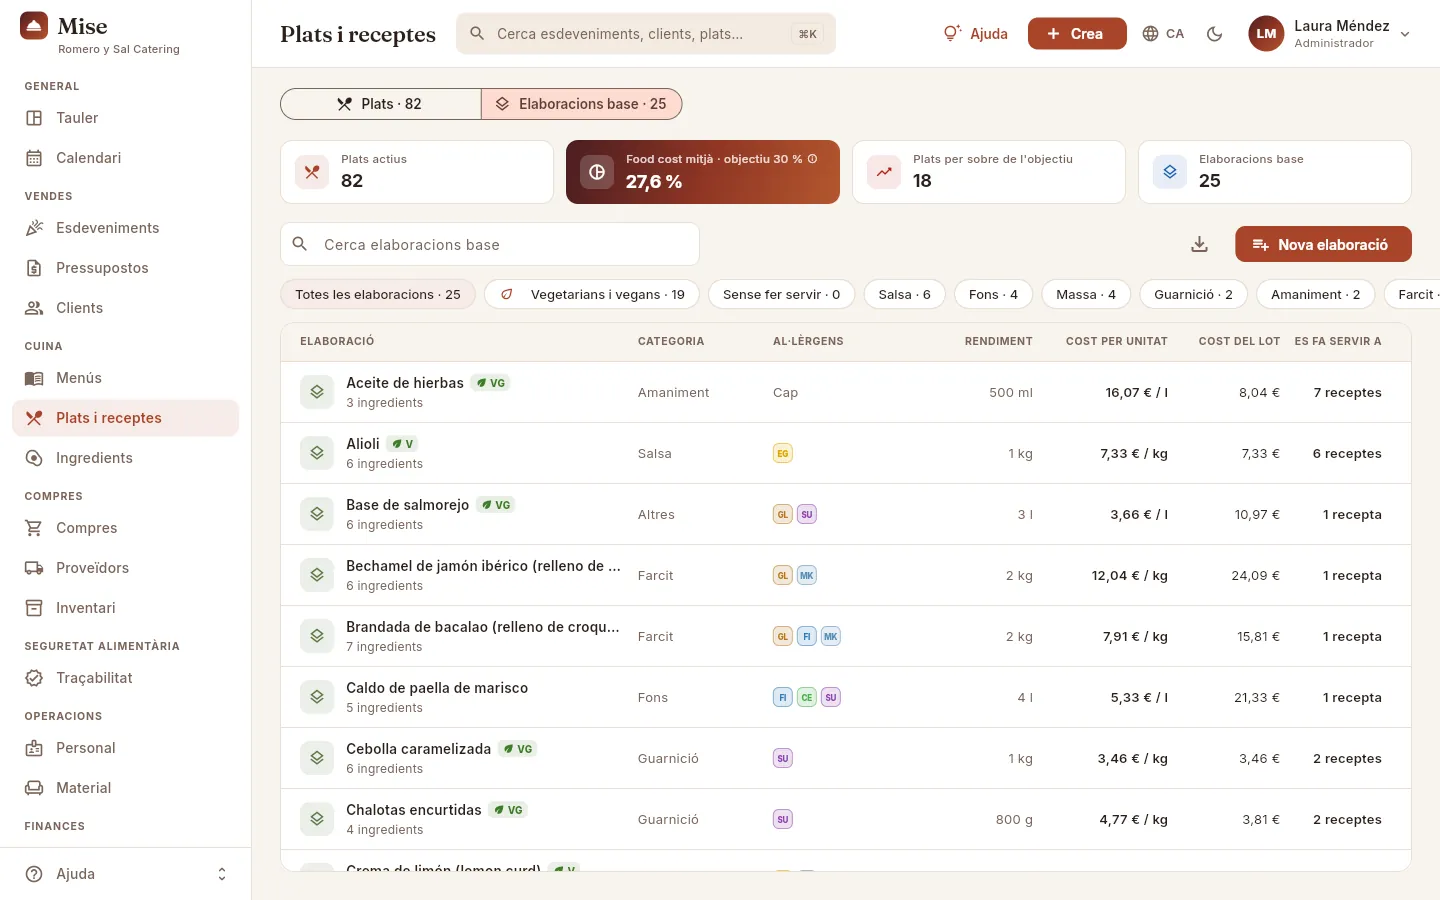The width and height of the screenshot is (1440, 900).
Task: Click the Menús book icon
Action: click(x=34, y=378)
